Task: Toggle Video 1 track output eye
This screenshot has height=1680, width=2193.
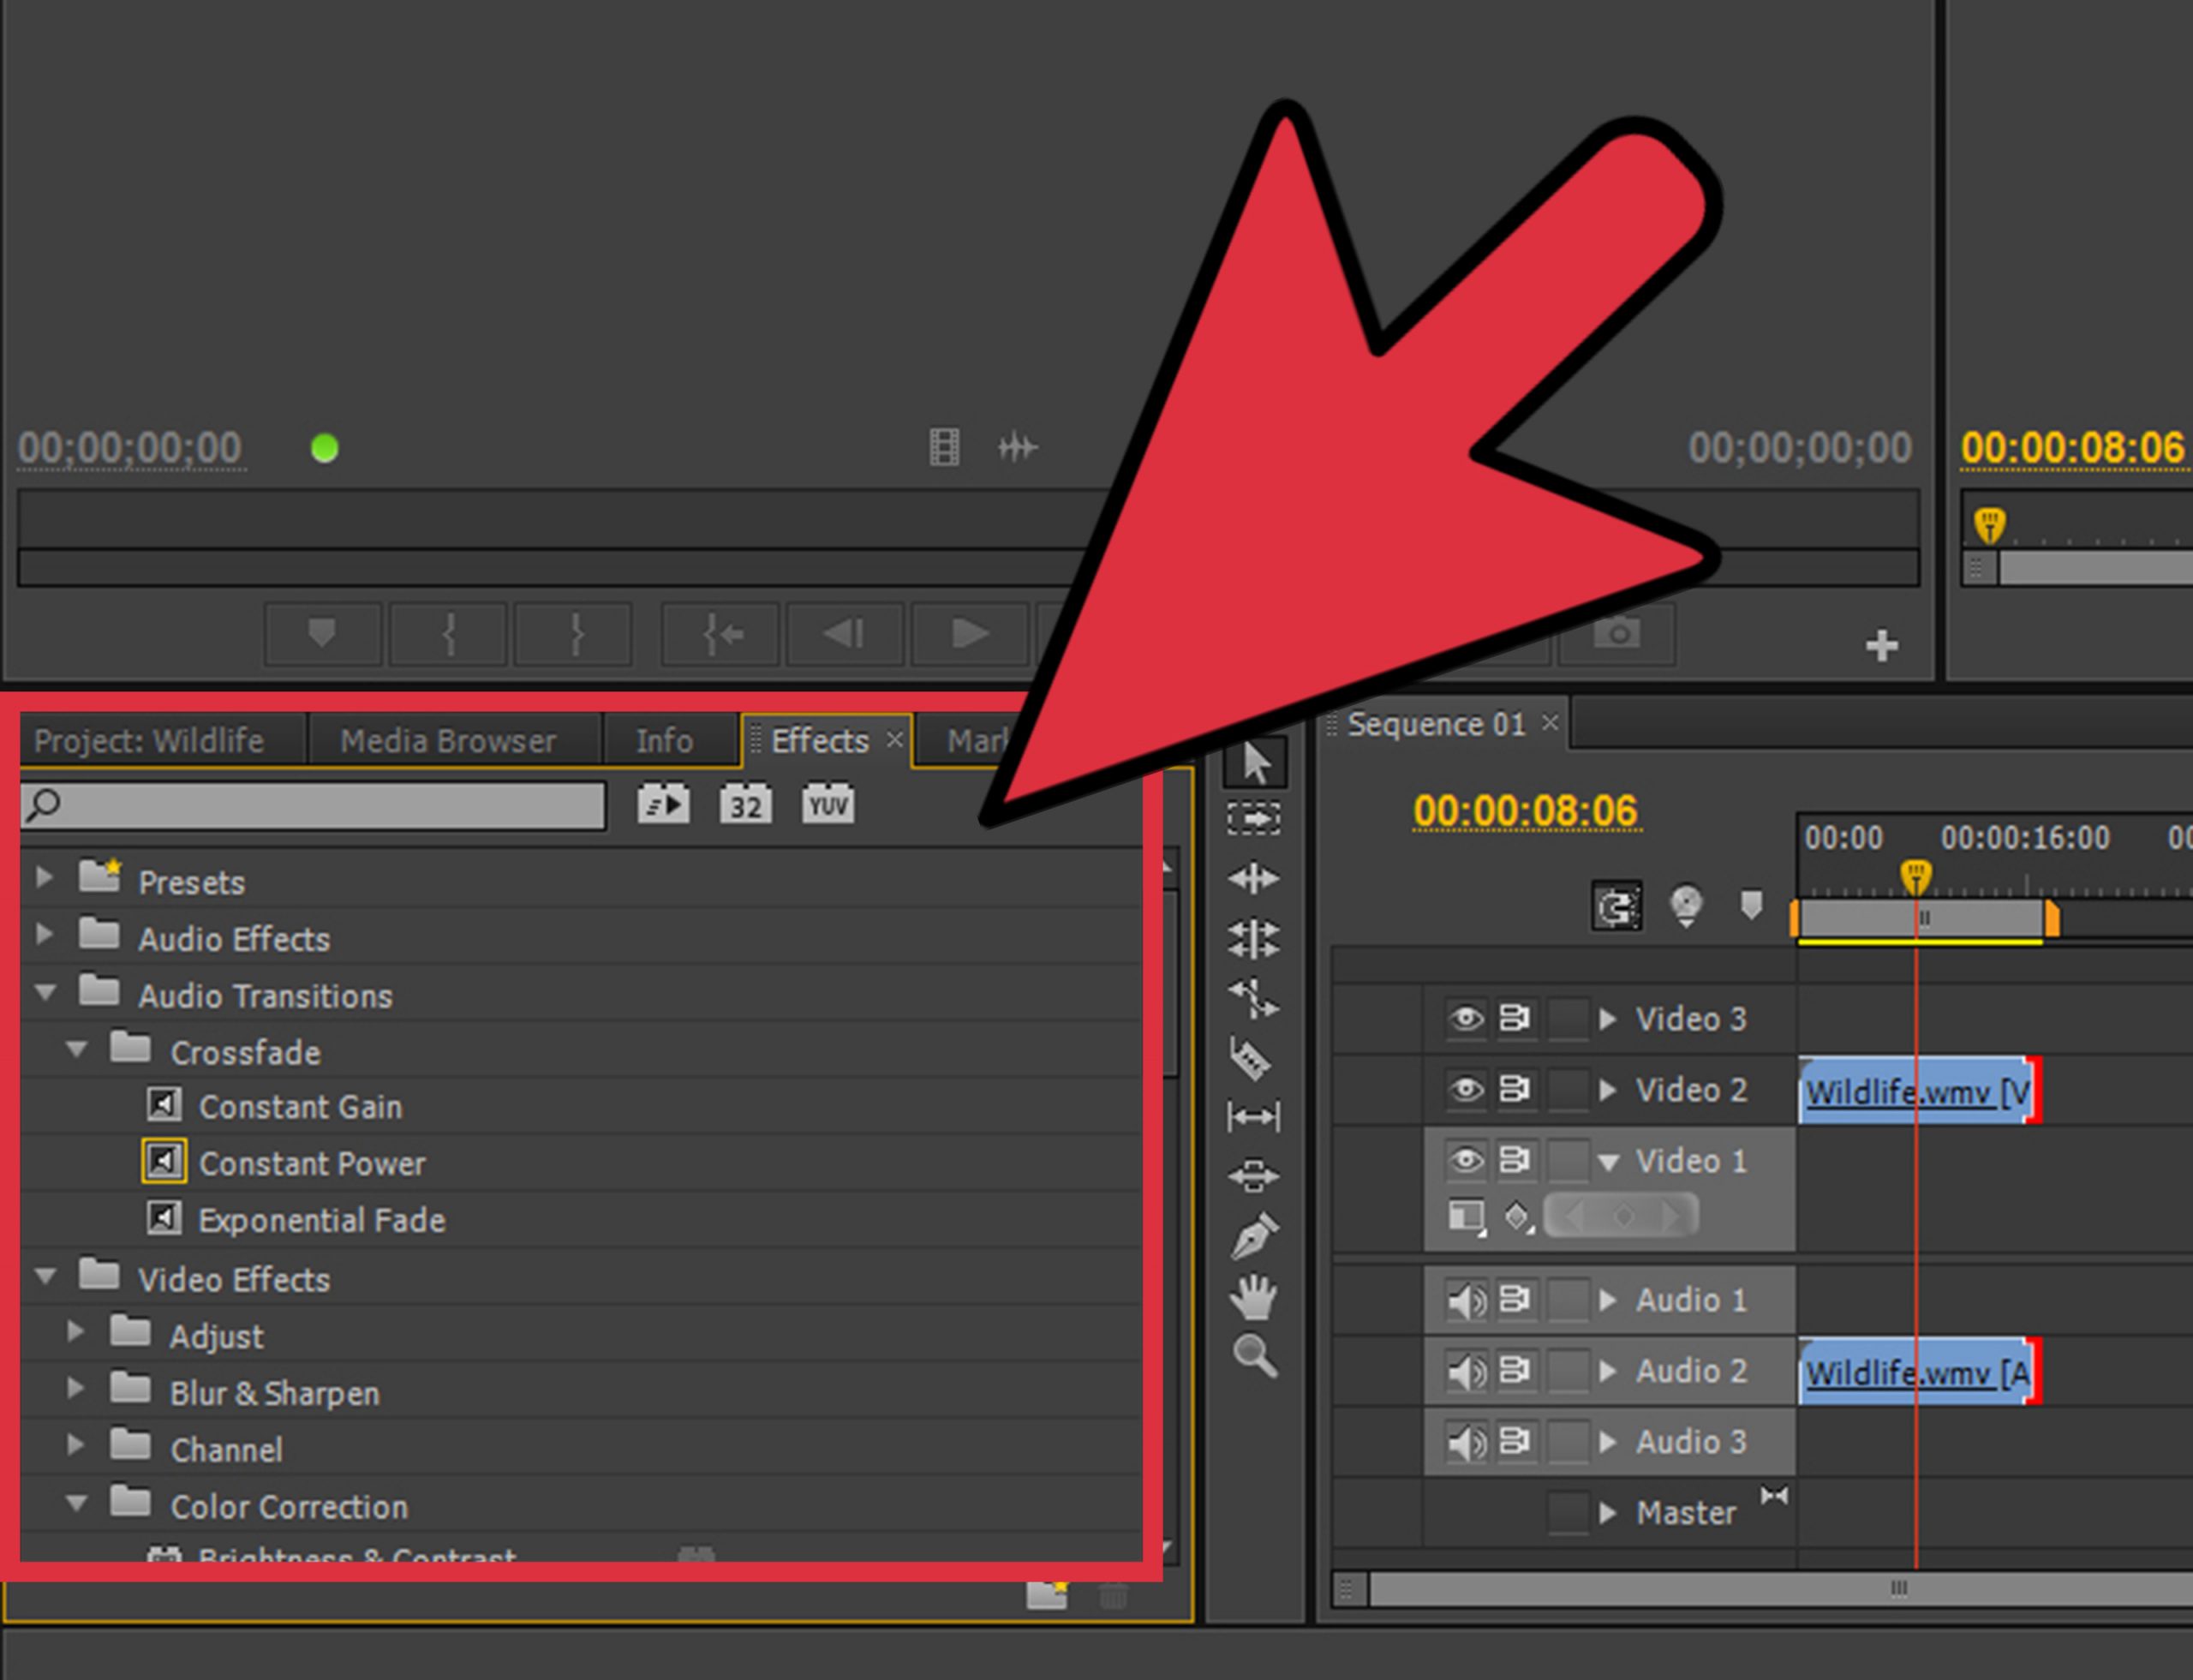Action: point(1466,1160)
